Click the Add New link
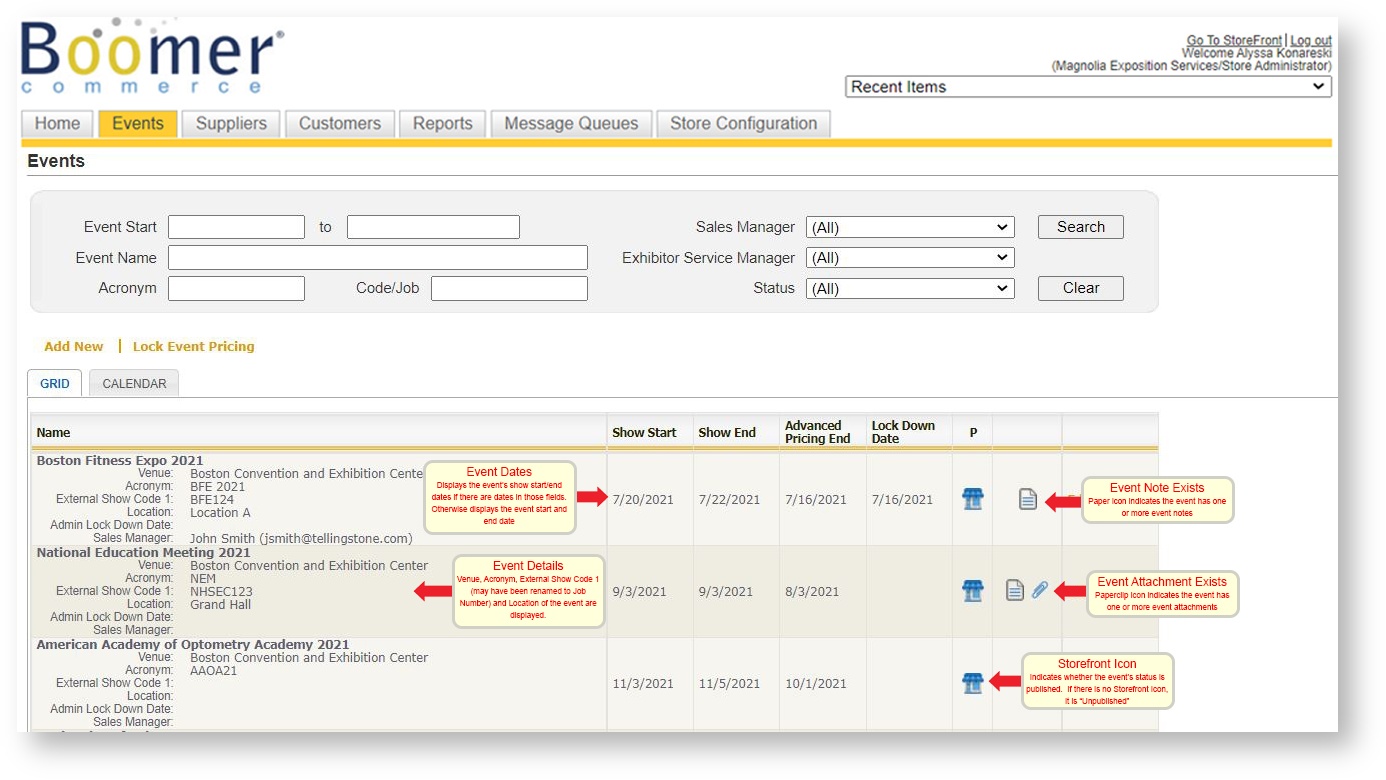This screenshot has height=780, width=1386. (x=73, y=346)
